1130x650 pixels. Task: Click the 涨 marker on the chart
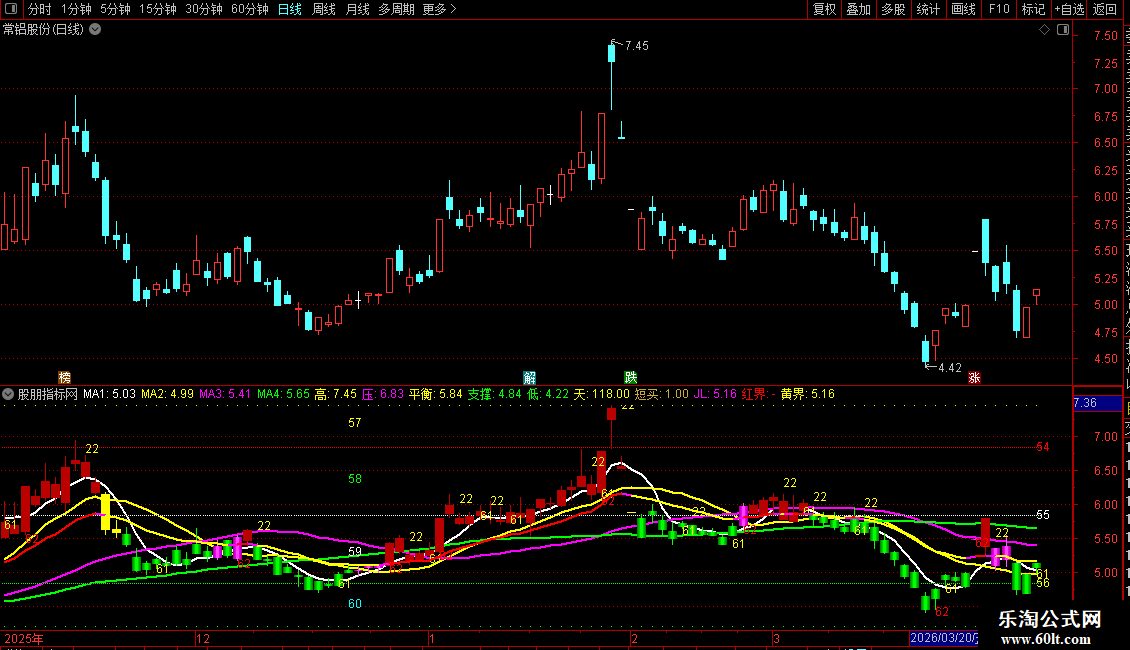click(974, 378)
